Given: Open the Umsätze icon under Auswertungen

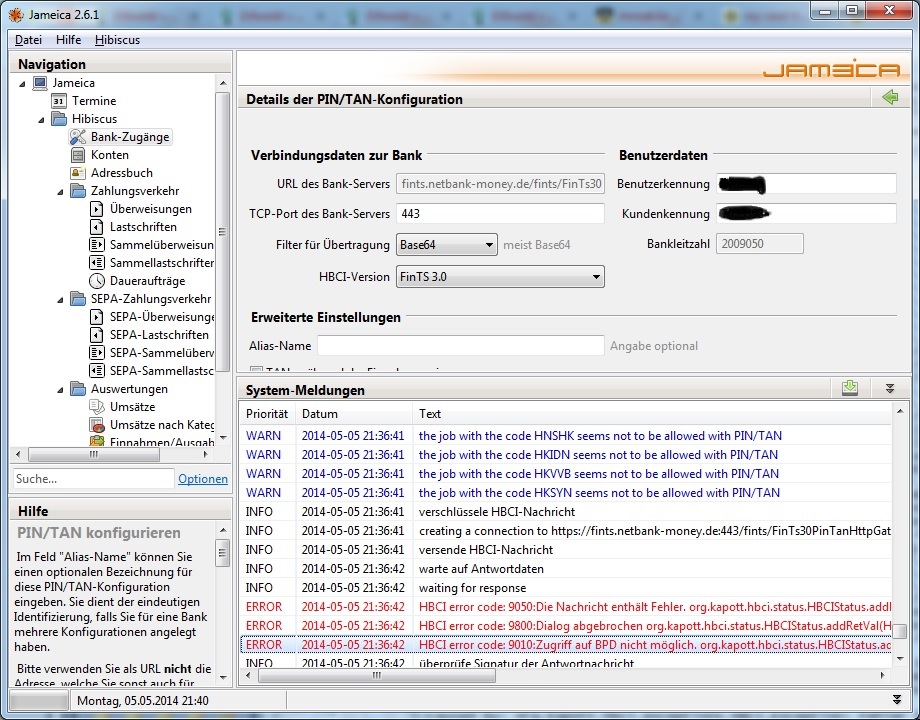Looking at the screenshot, I should point(96,407).
